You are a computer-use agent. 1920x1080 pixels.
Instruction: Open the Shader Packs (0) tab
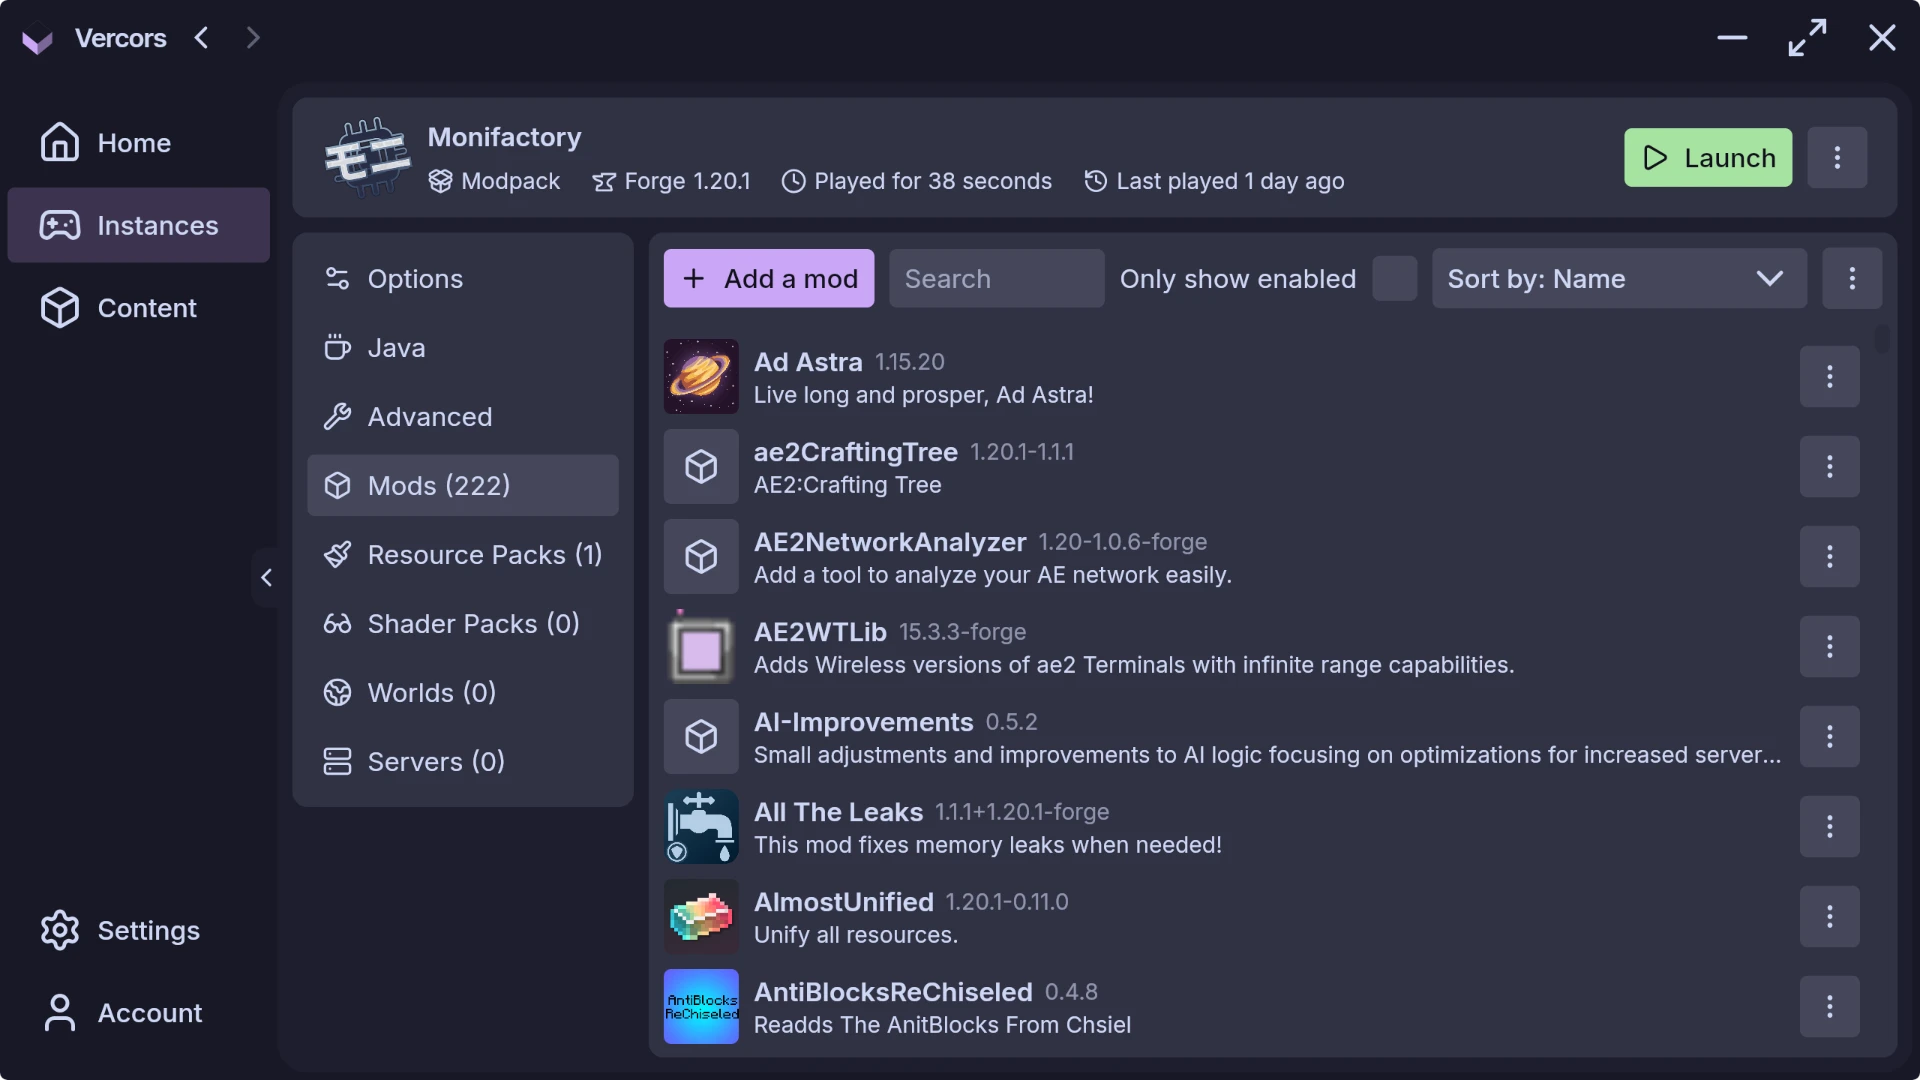point(463,623)
